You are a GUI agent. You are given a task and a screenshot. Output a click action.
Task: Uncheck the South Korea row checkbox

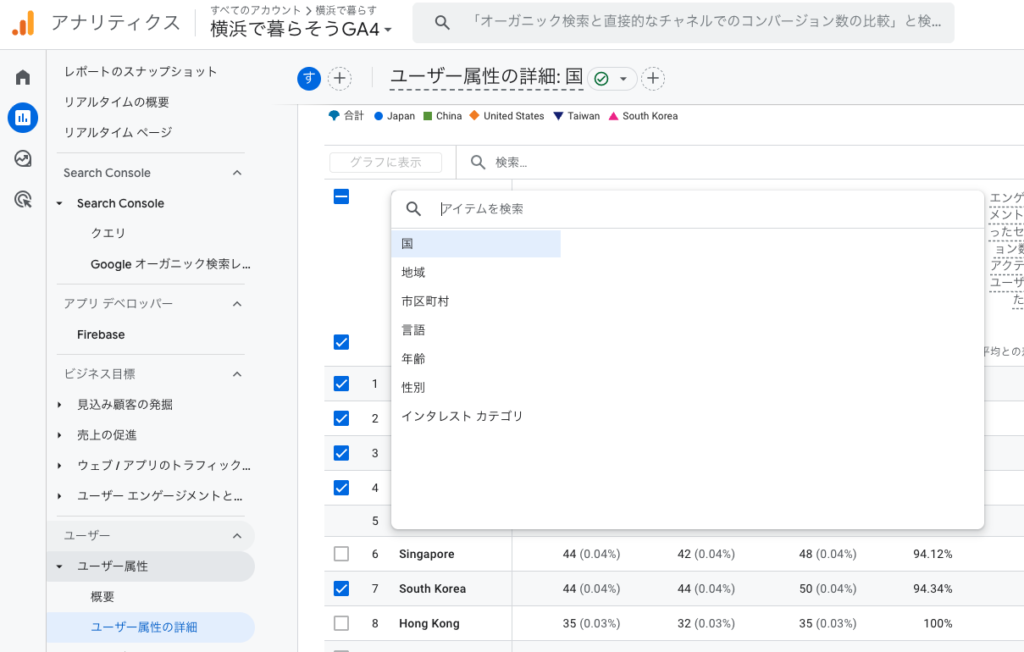[341, 588]
